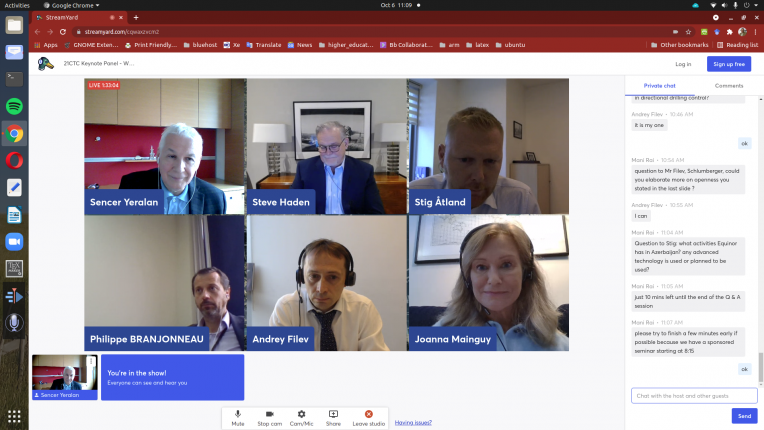Mute the microphone in the studio toolbar
This screenshot has width=764, height=430.
pos(238,415)
